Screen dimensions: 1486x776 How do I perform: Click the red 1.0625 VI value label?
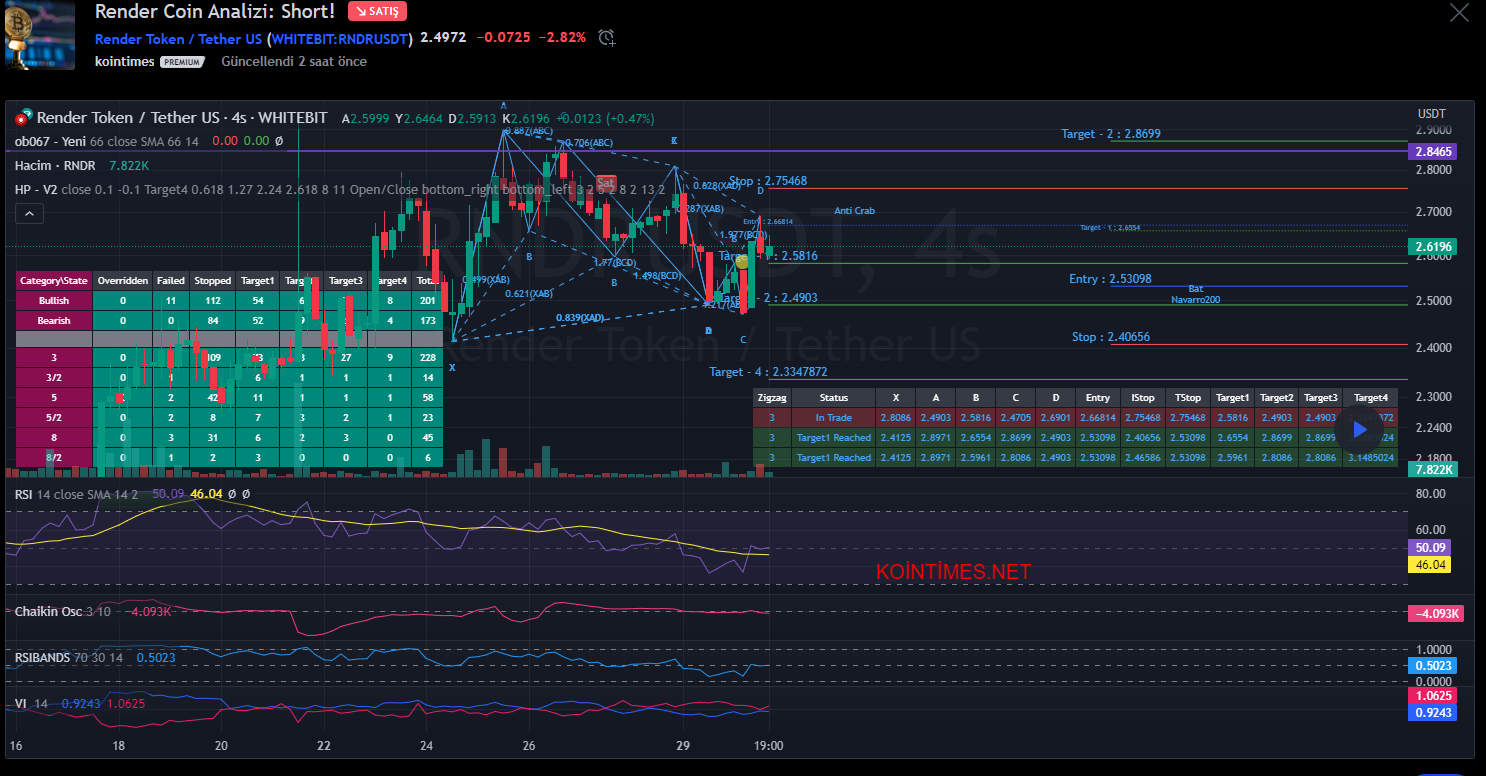coord(1432,695)
